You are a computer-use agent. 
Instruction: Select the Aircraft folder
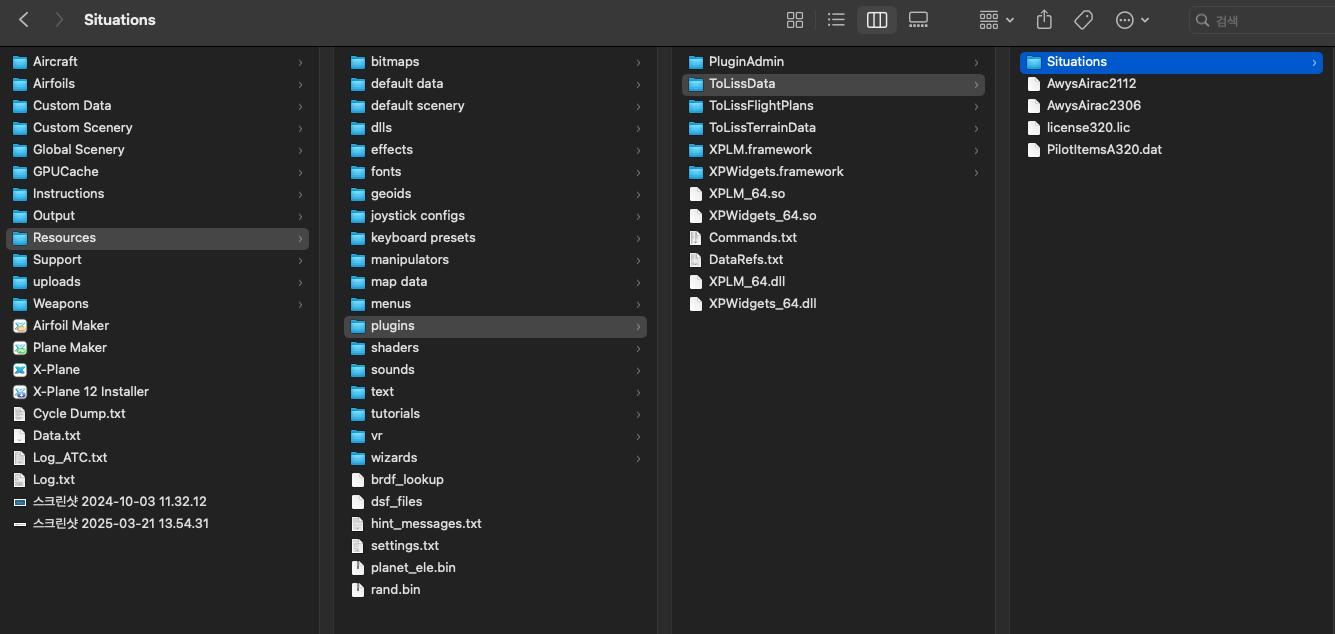[157, 62]
